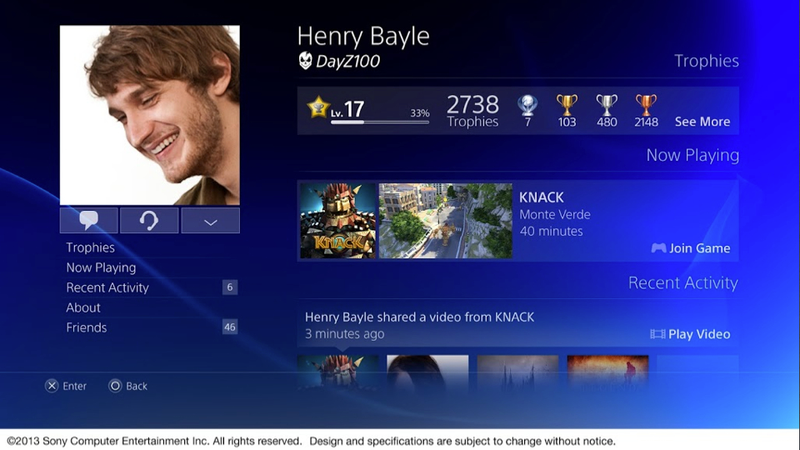Click See More for trophies

point(702,121)
